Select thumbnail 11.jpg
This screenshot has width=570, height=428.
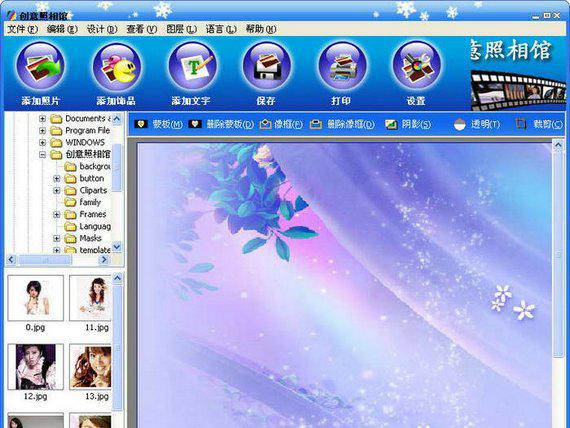pos(90,298)
